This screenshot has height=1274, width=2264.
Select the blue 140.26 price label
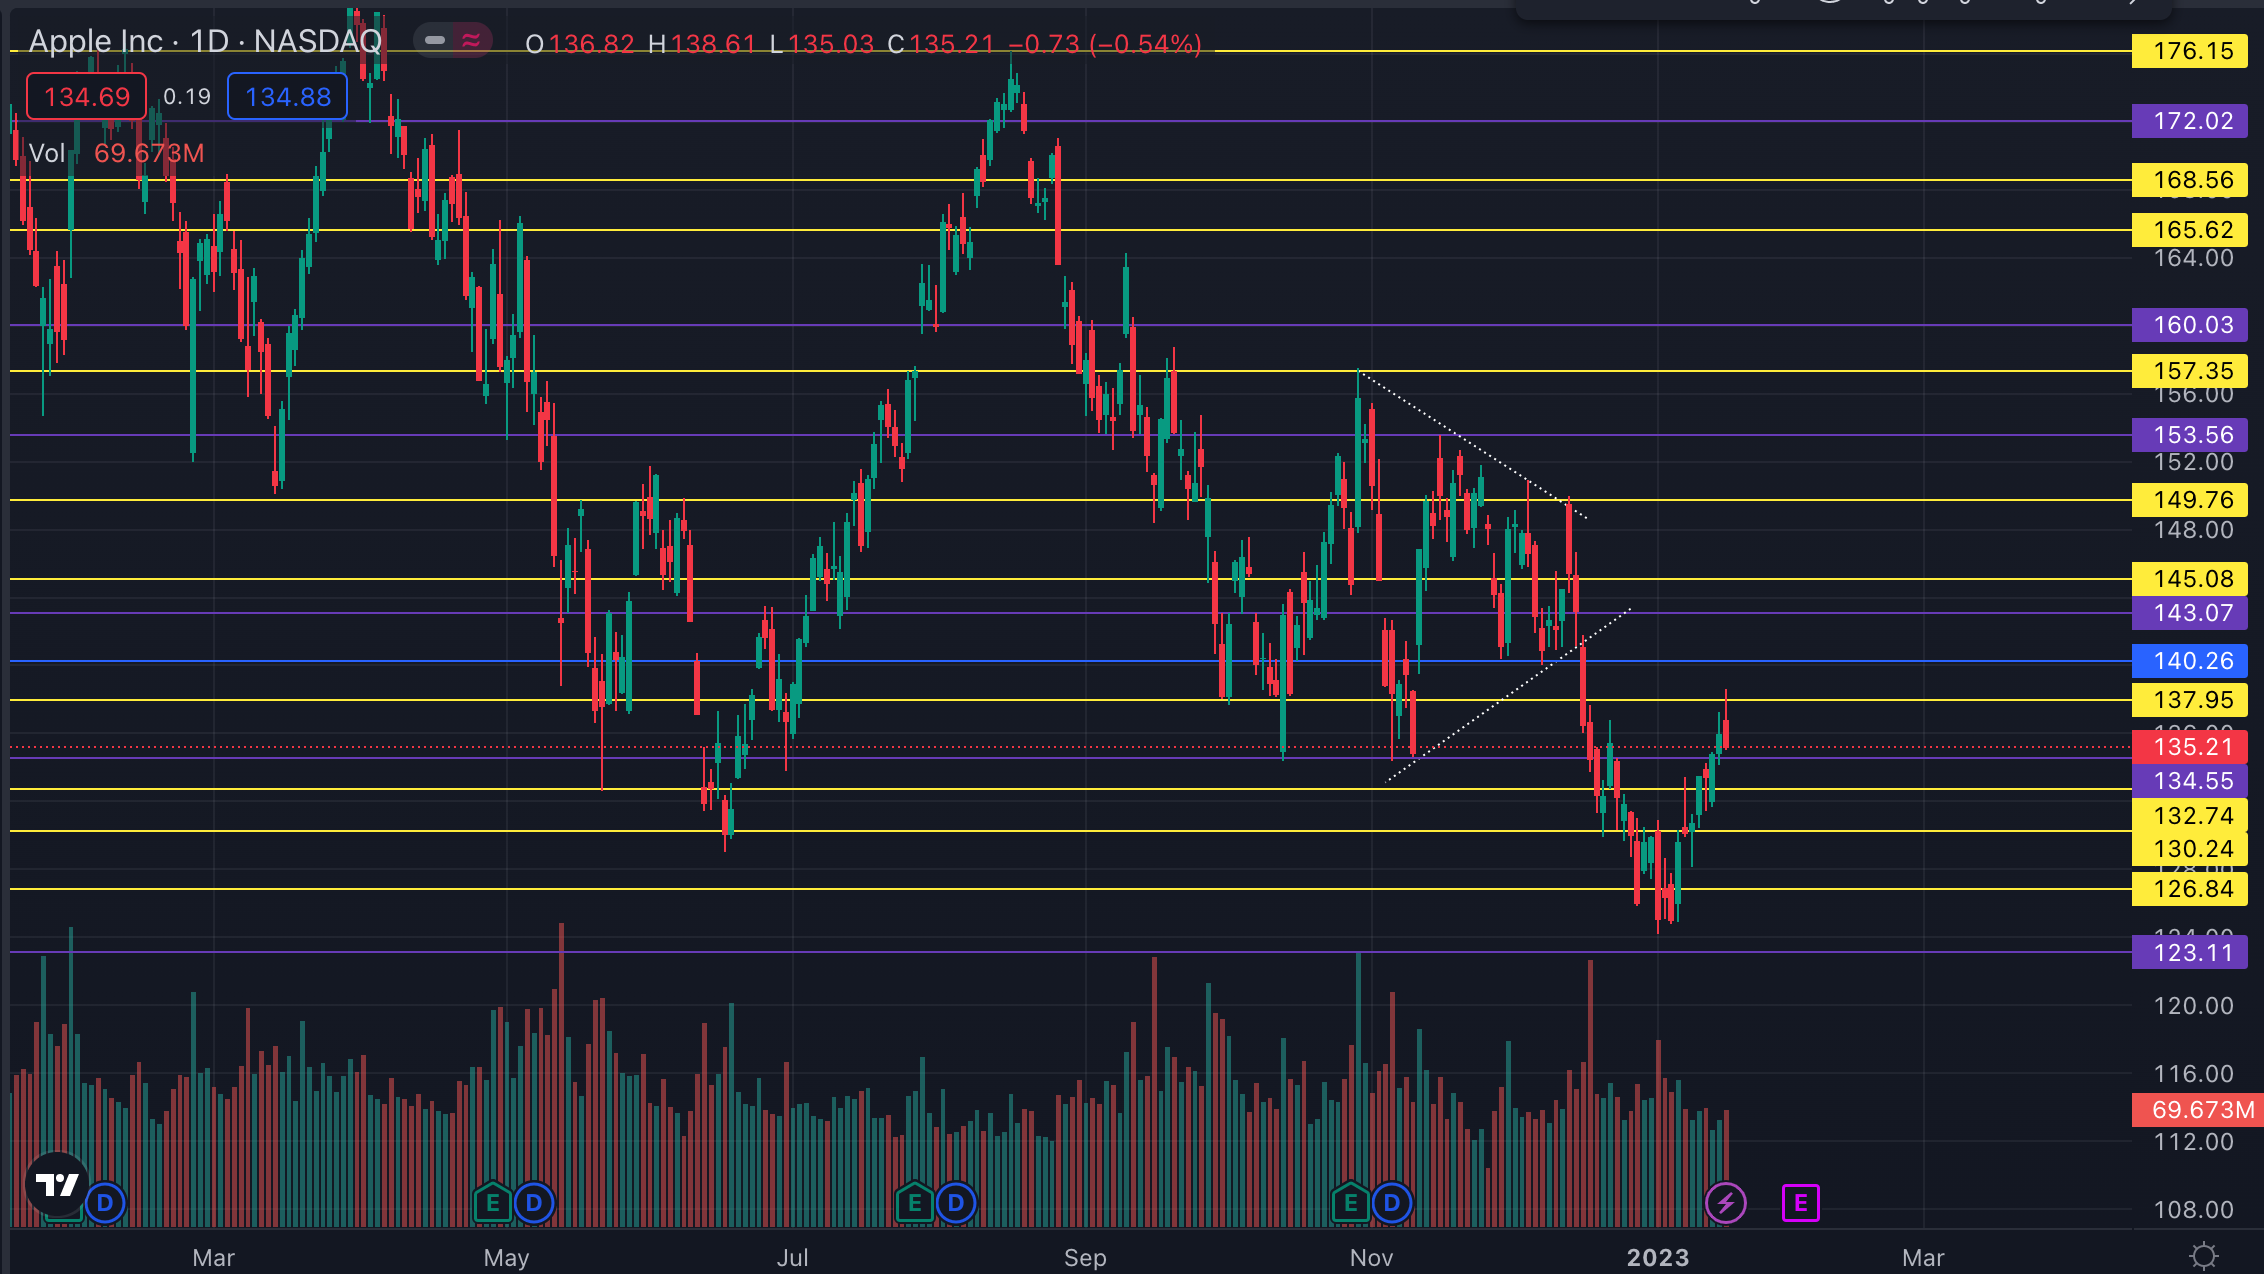pos(2190,661)
